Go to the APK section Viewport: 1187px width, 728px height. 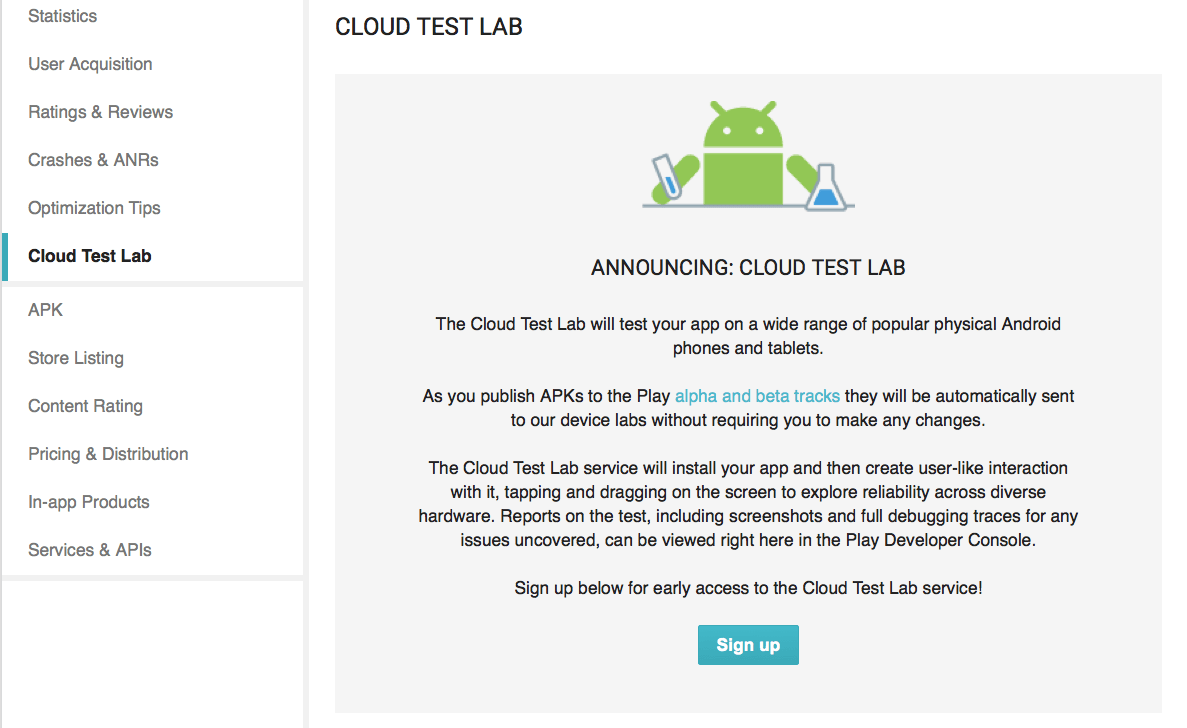point(45,310)
